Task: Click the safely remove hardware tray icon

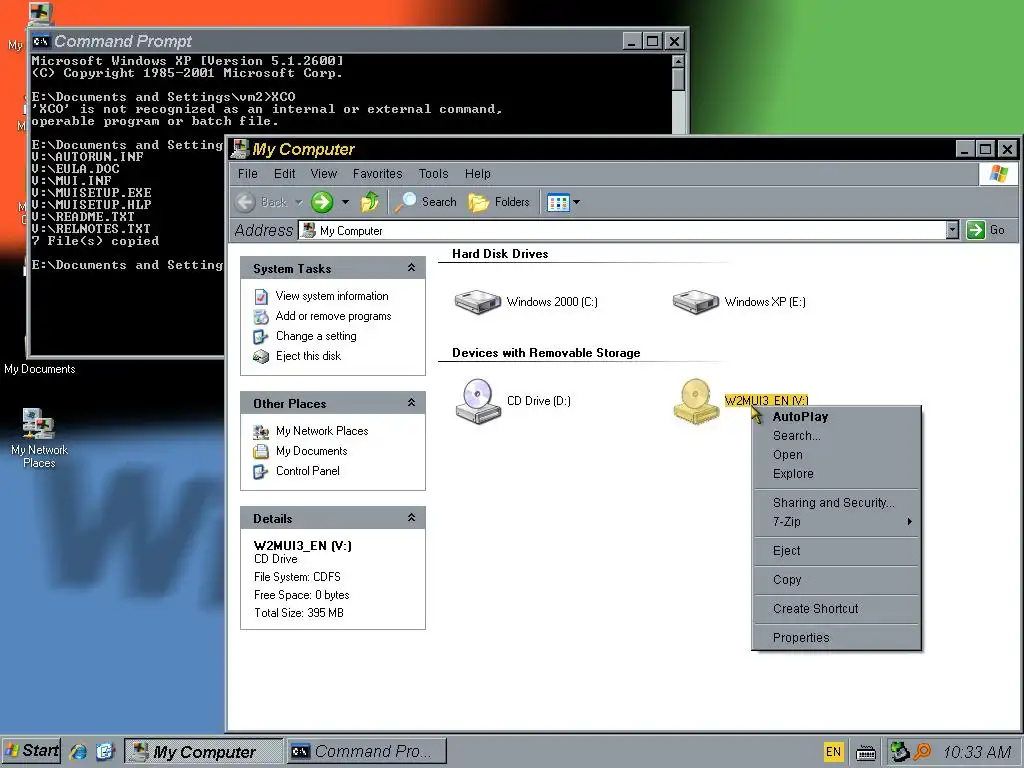Action: 901,752
